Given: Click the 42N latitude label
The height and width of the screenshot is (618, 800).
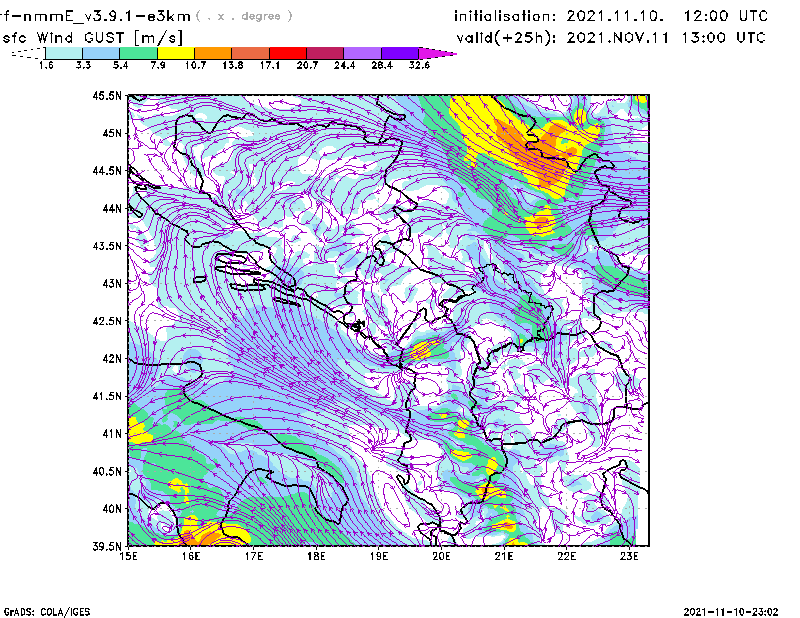Looking at the screenshot, I should click(x=112, y=359).
